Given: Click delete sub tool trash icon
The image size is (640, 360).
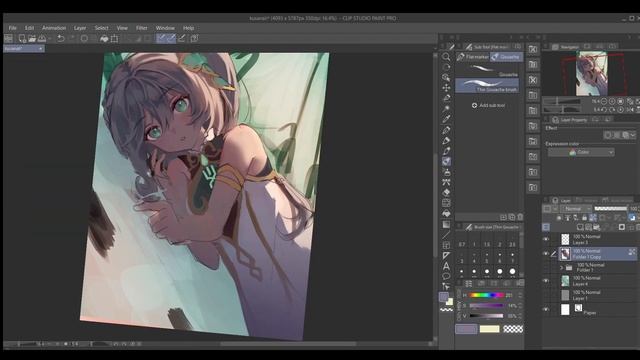Looking at the screenshot, I should pyautogui.click(x=520, y=217).
